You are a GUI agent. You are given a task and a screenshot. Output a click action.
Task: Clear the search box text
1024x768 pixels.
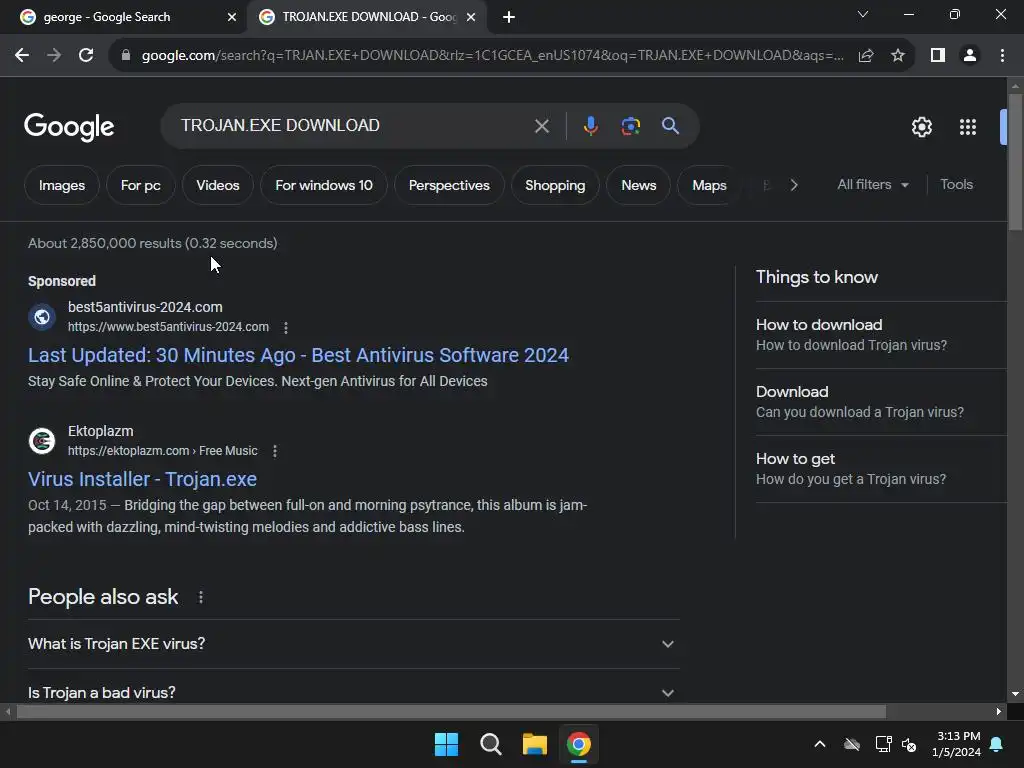click(541, 126)
